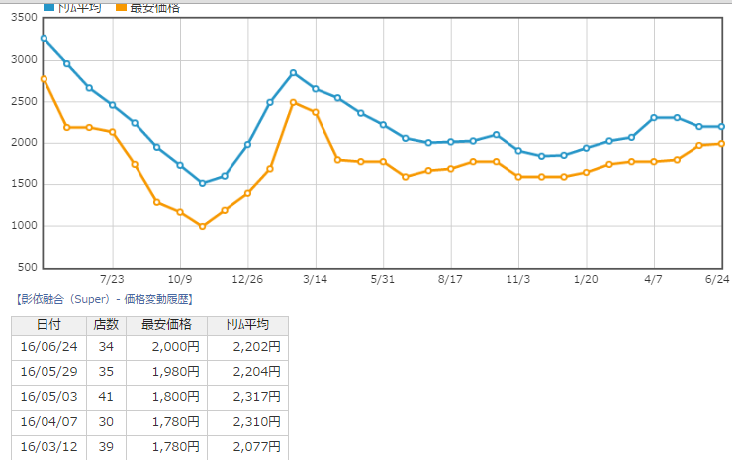Click the 2000 y-axis label
Viewport: 732px width, 460px height.
(x=24, y=143)
